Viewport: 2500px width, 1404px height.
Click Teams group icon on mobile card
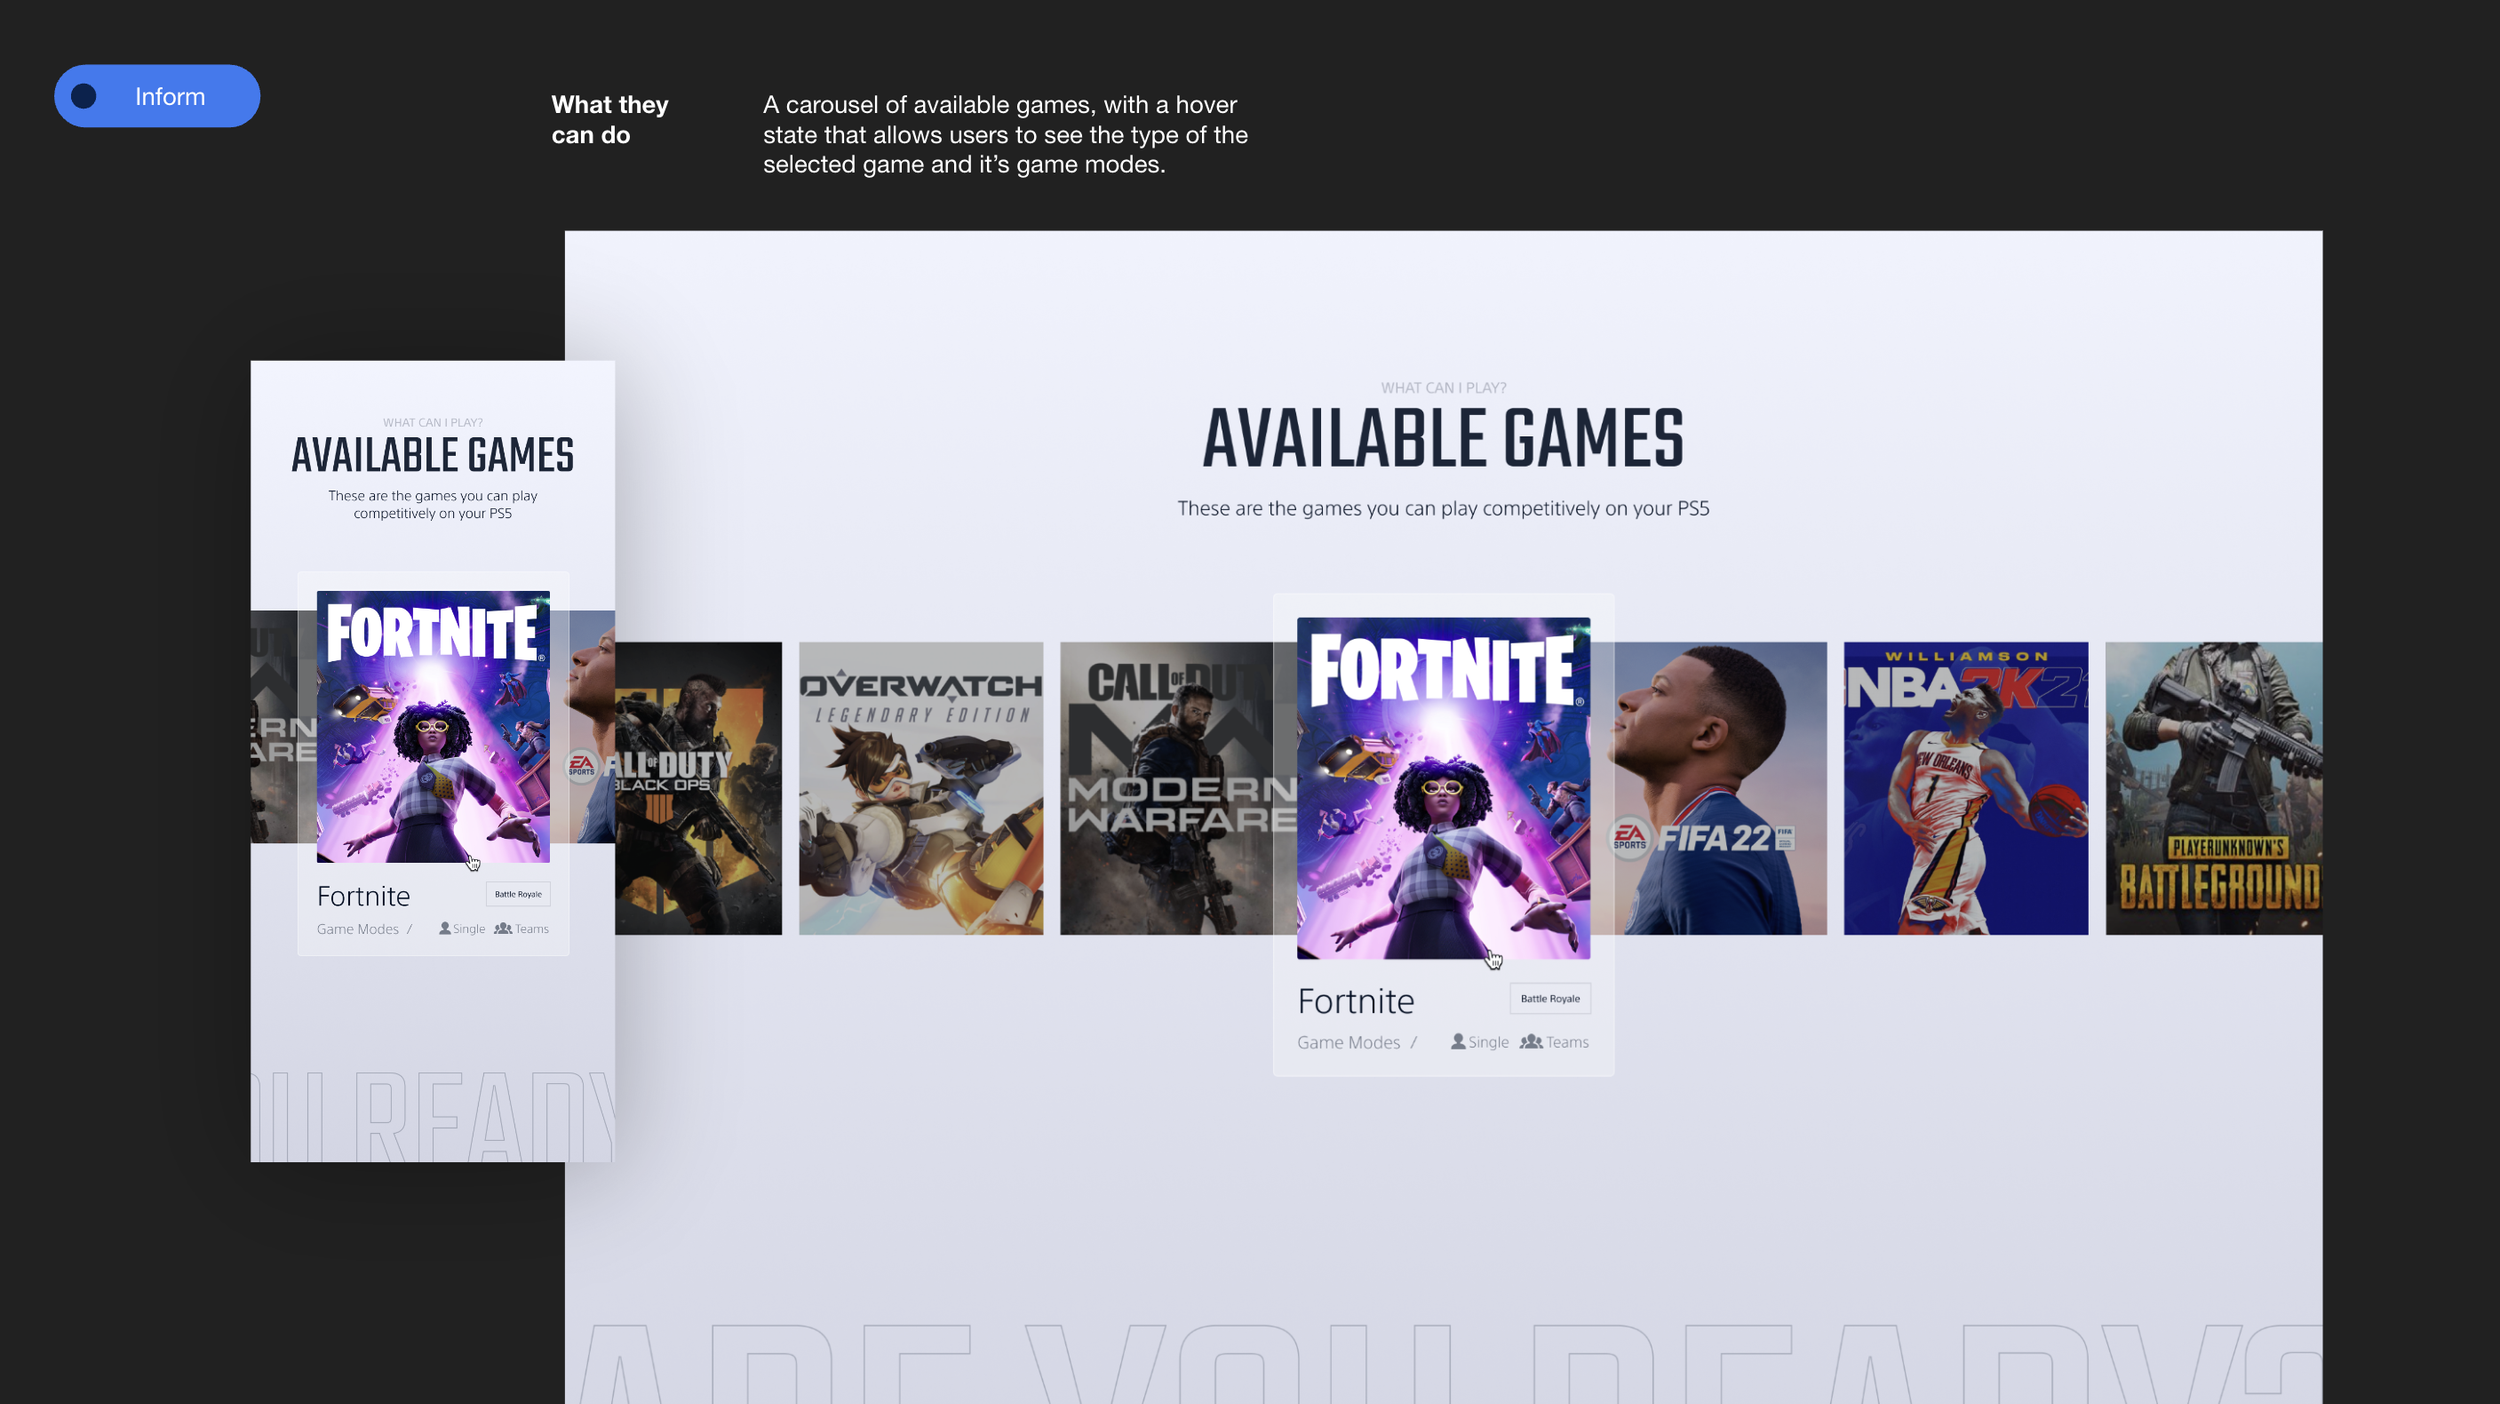tap(503, 928)
